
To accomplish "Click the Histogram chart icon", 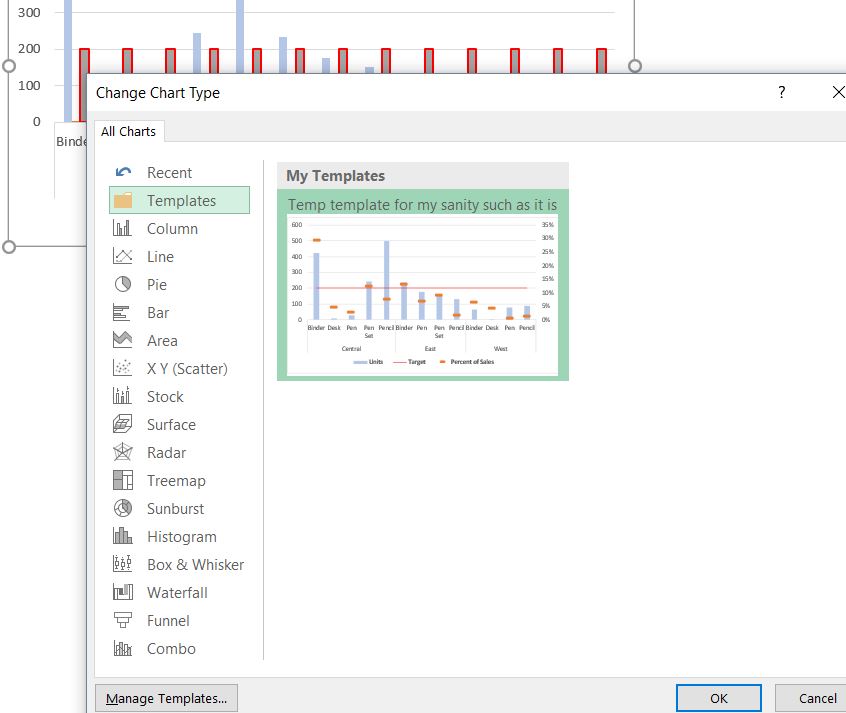I will [x=122, y=536].
